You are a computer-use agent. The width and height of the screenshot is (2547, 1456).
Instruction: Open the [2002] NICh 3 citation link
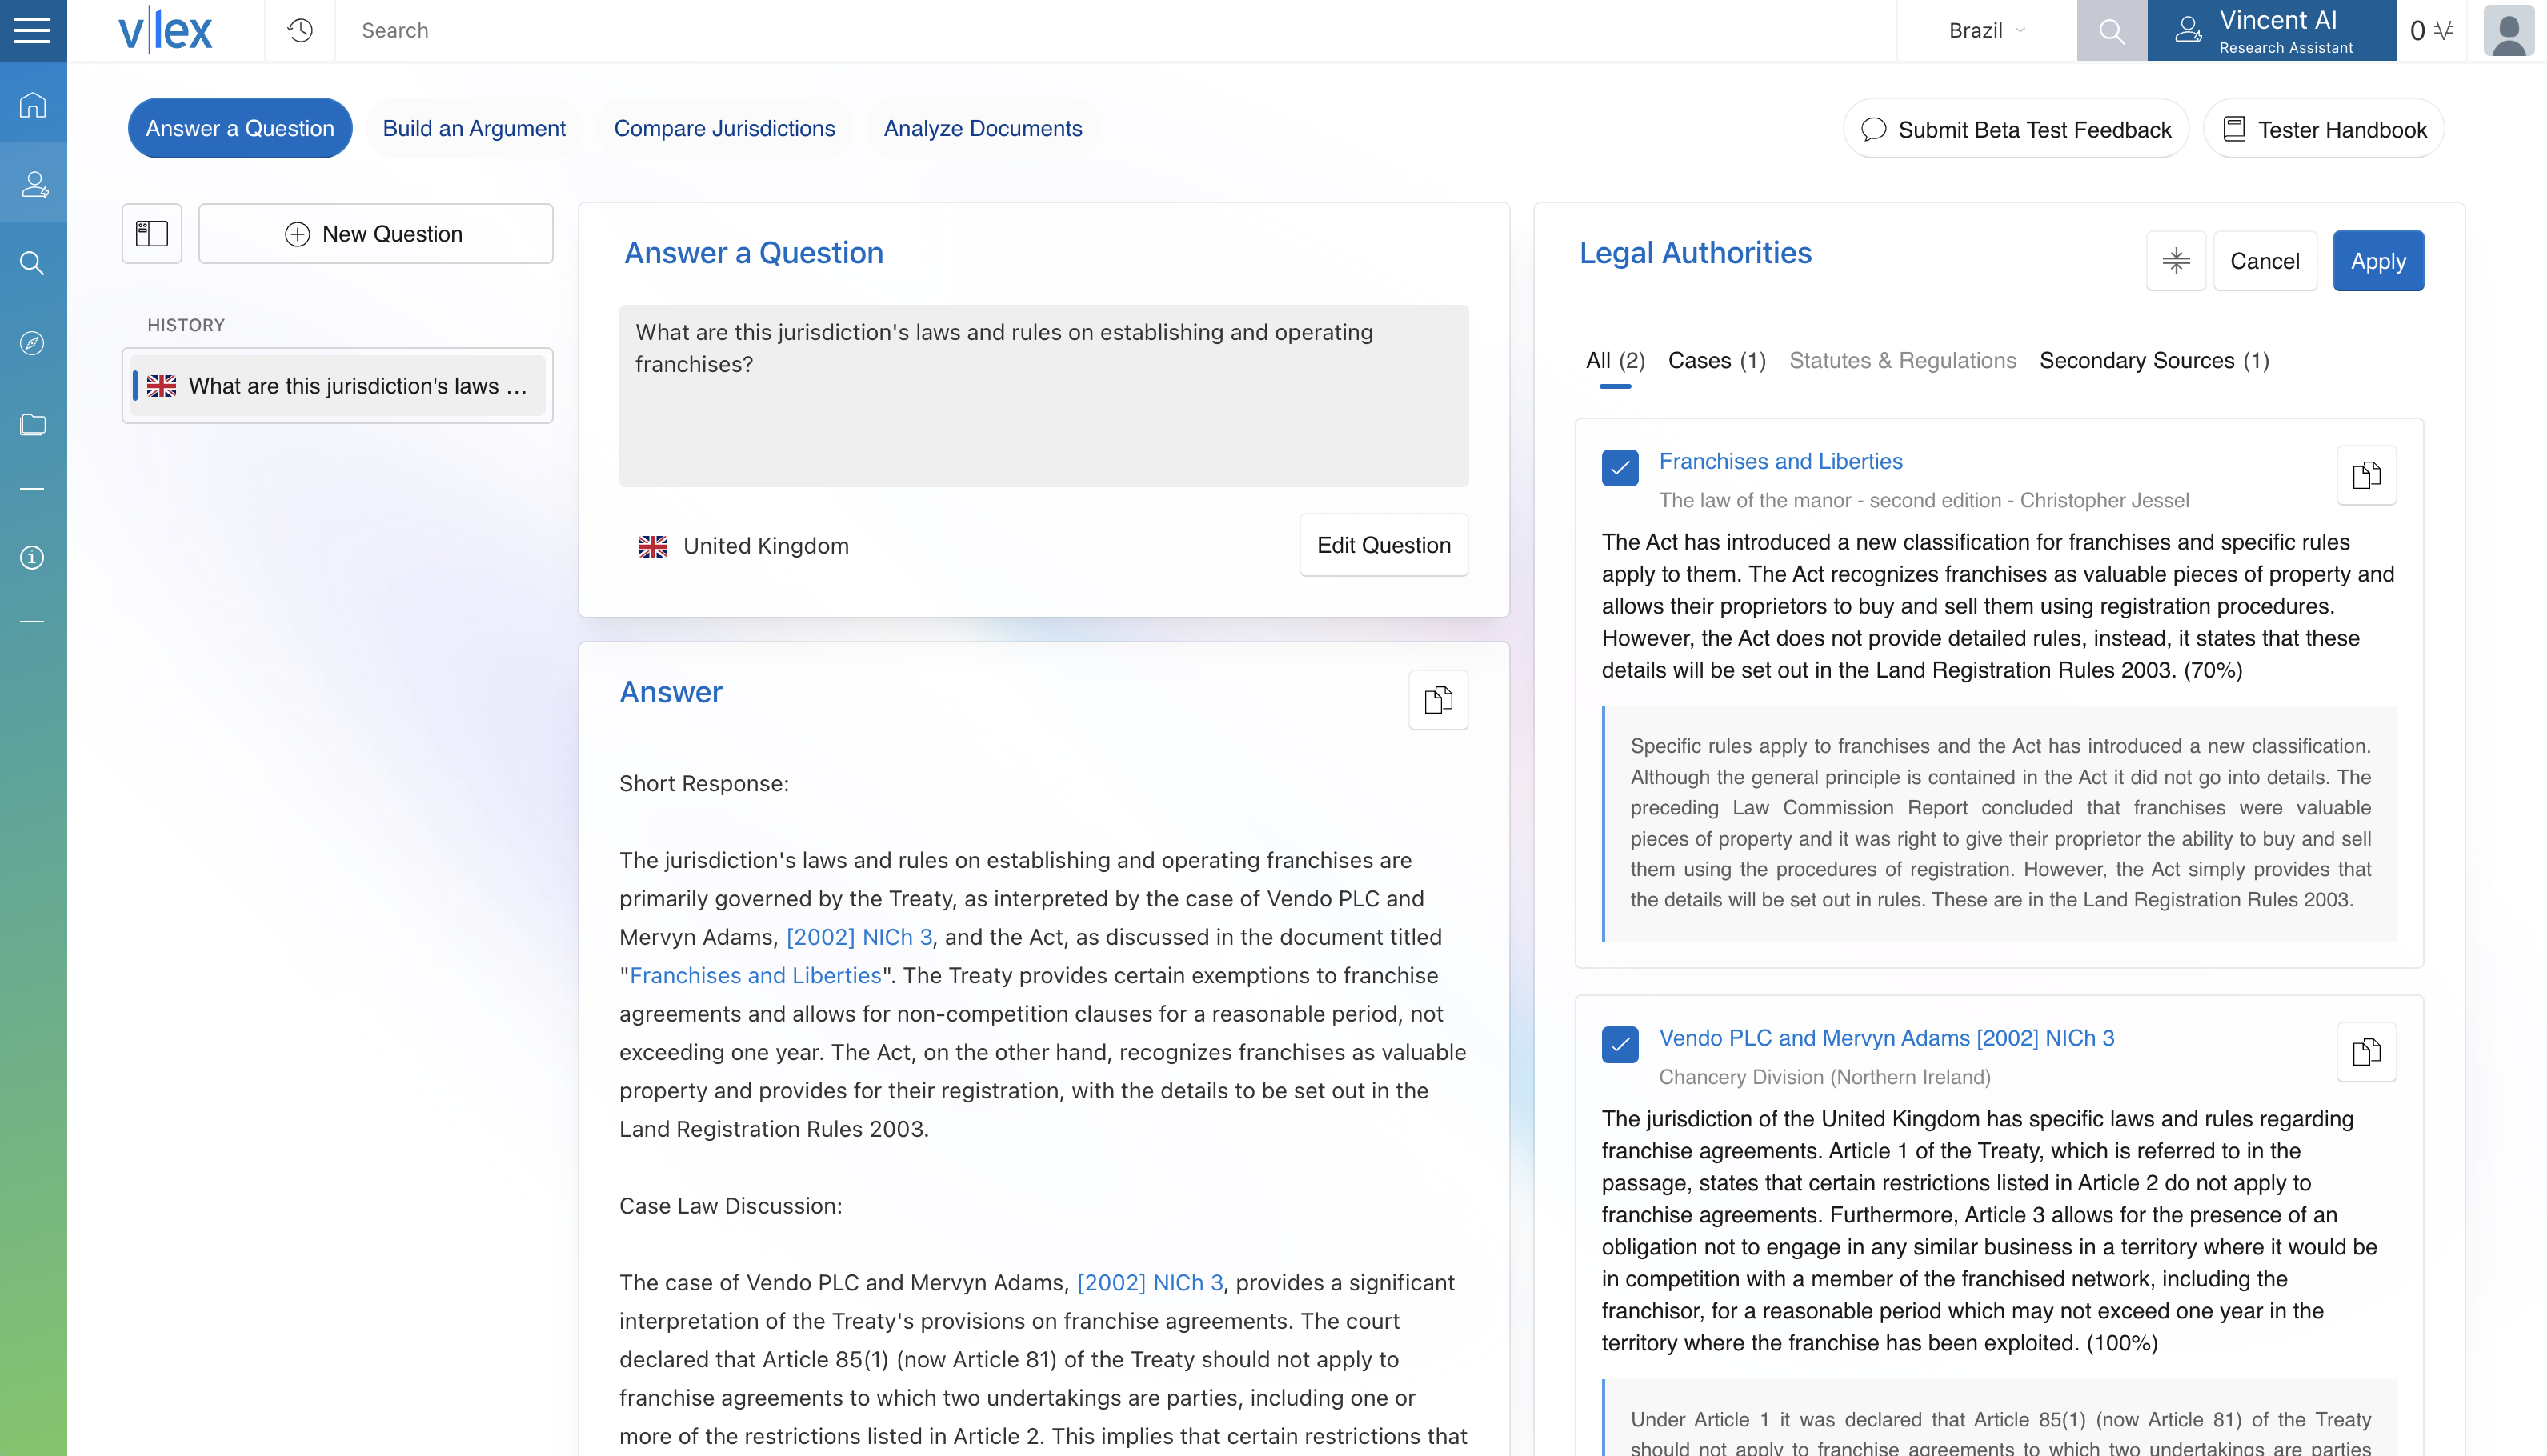[858, 937]
